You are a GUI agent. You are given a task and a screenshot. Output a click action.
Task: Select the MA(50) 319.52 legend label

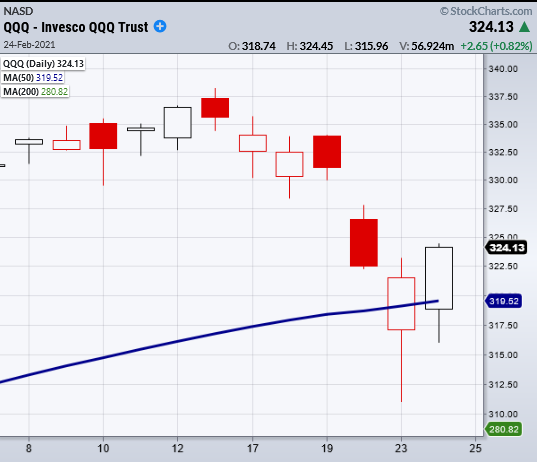click(33, 78)
